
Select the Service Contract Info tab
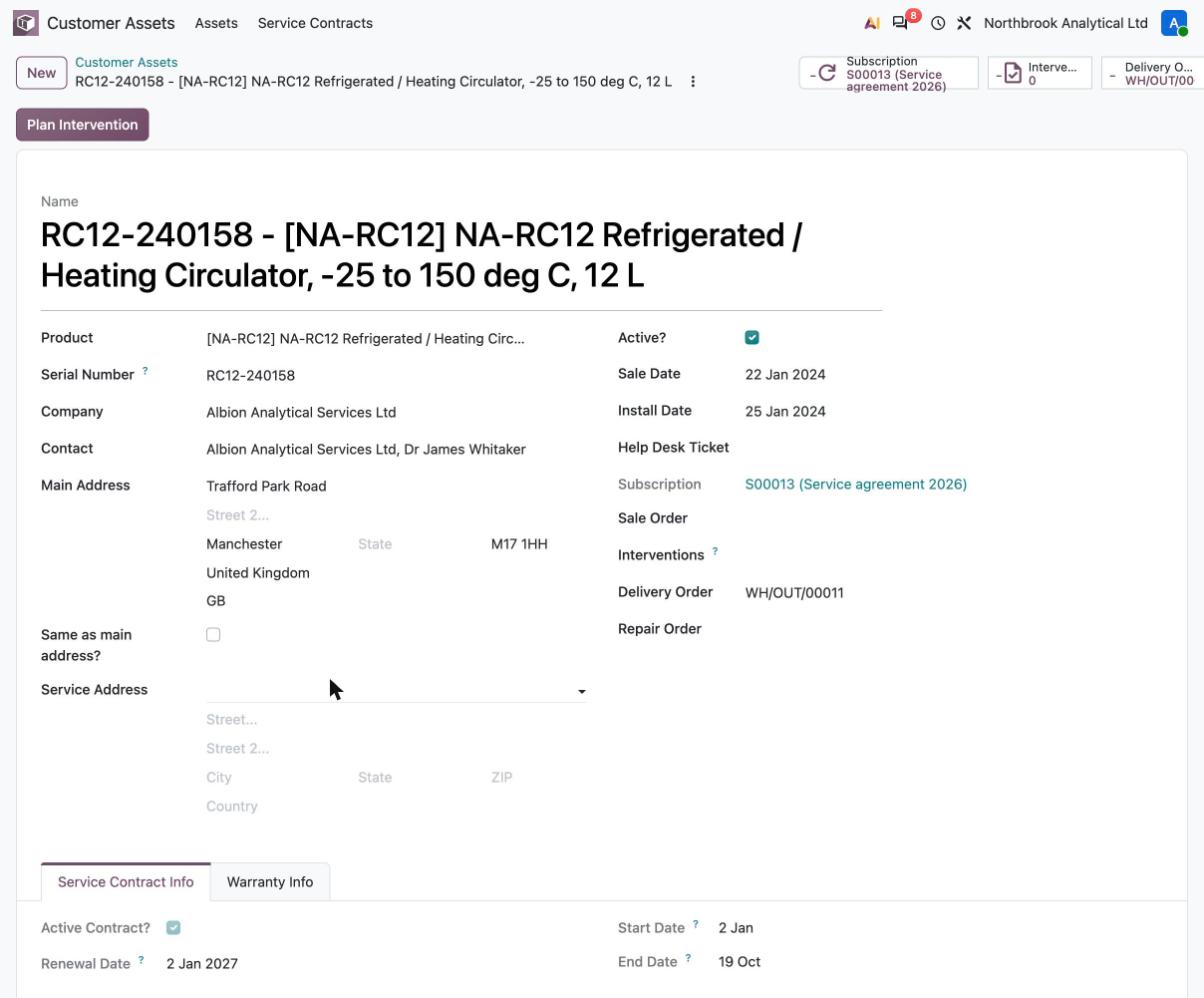[126, 882]
